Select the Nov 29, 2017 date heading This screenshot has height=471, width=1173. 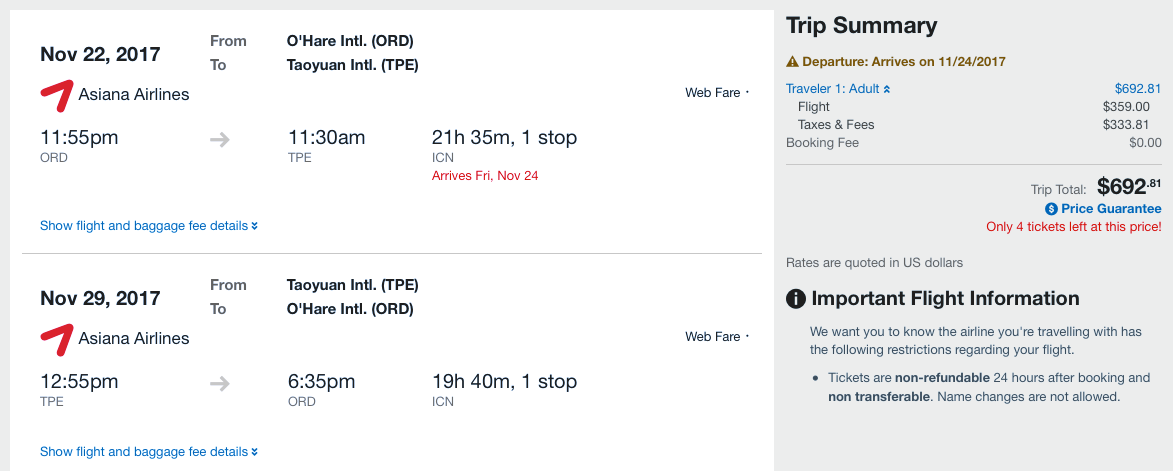pyautogui.click(x=100, y=298)
